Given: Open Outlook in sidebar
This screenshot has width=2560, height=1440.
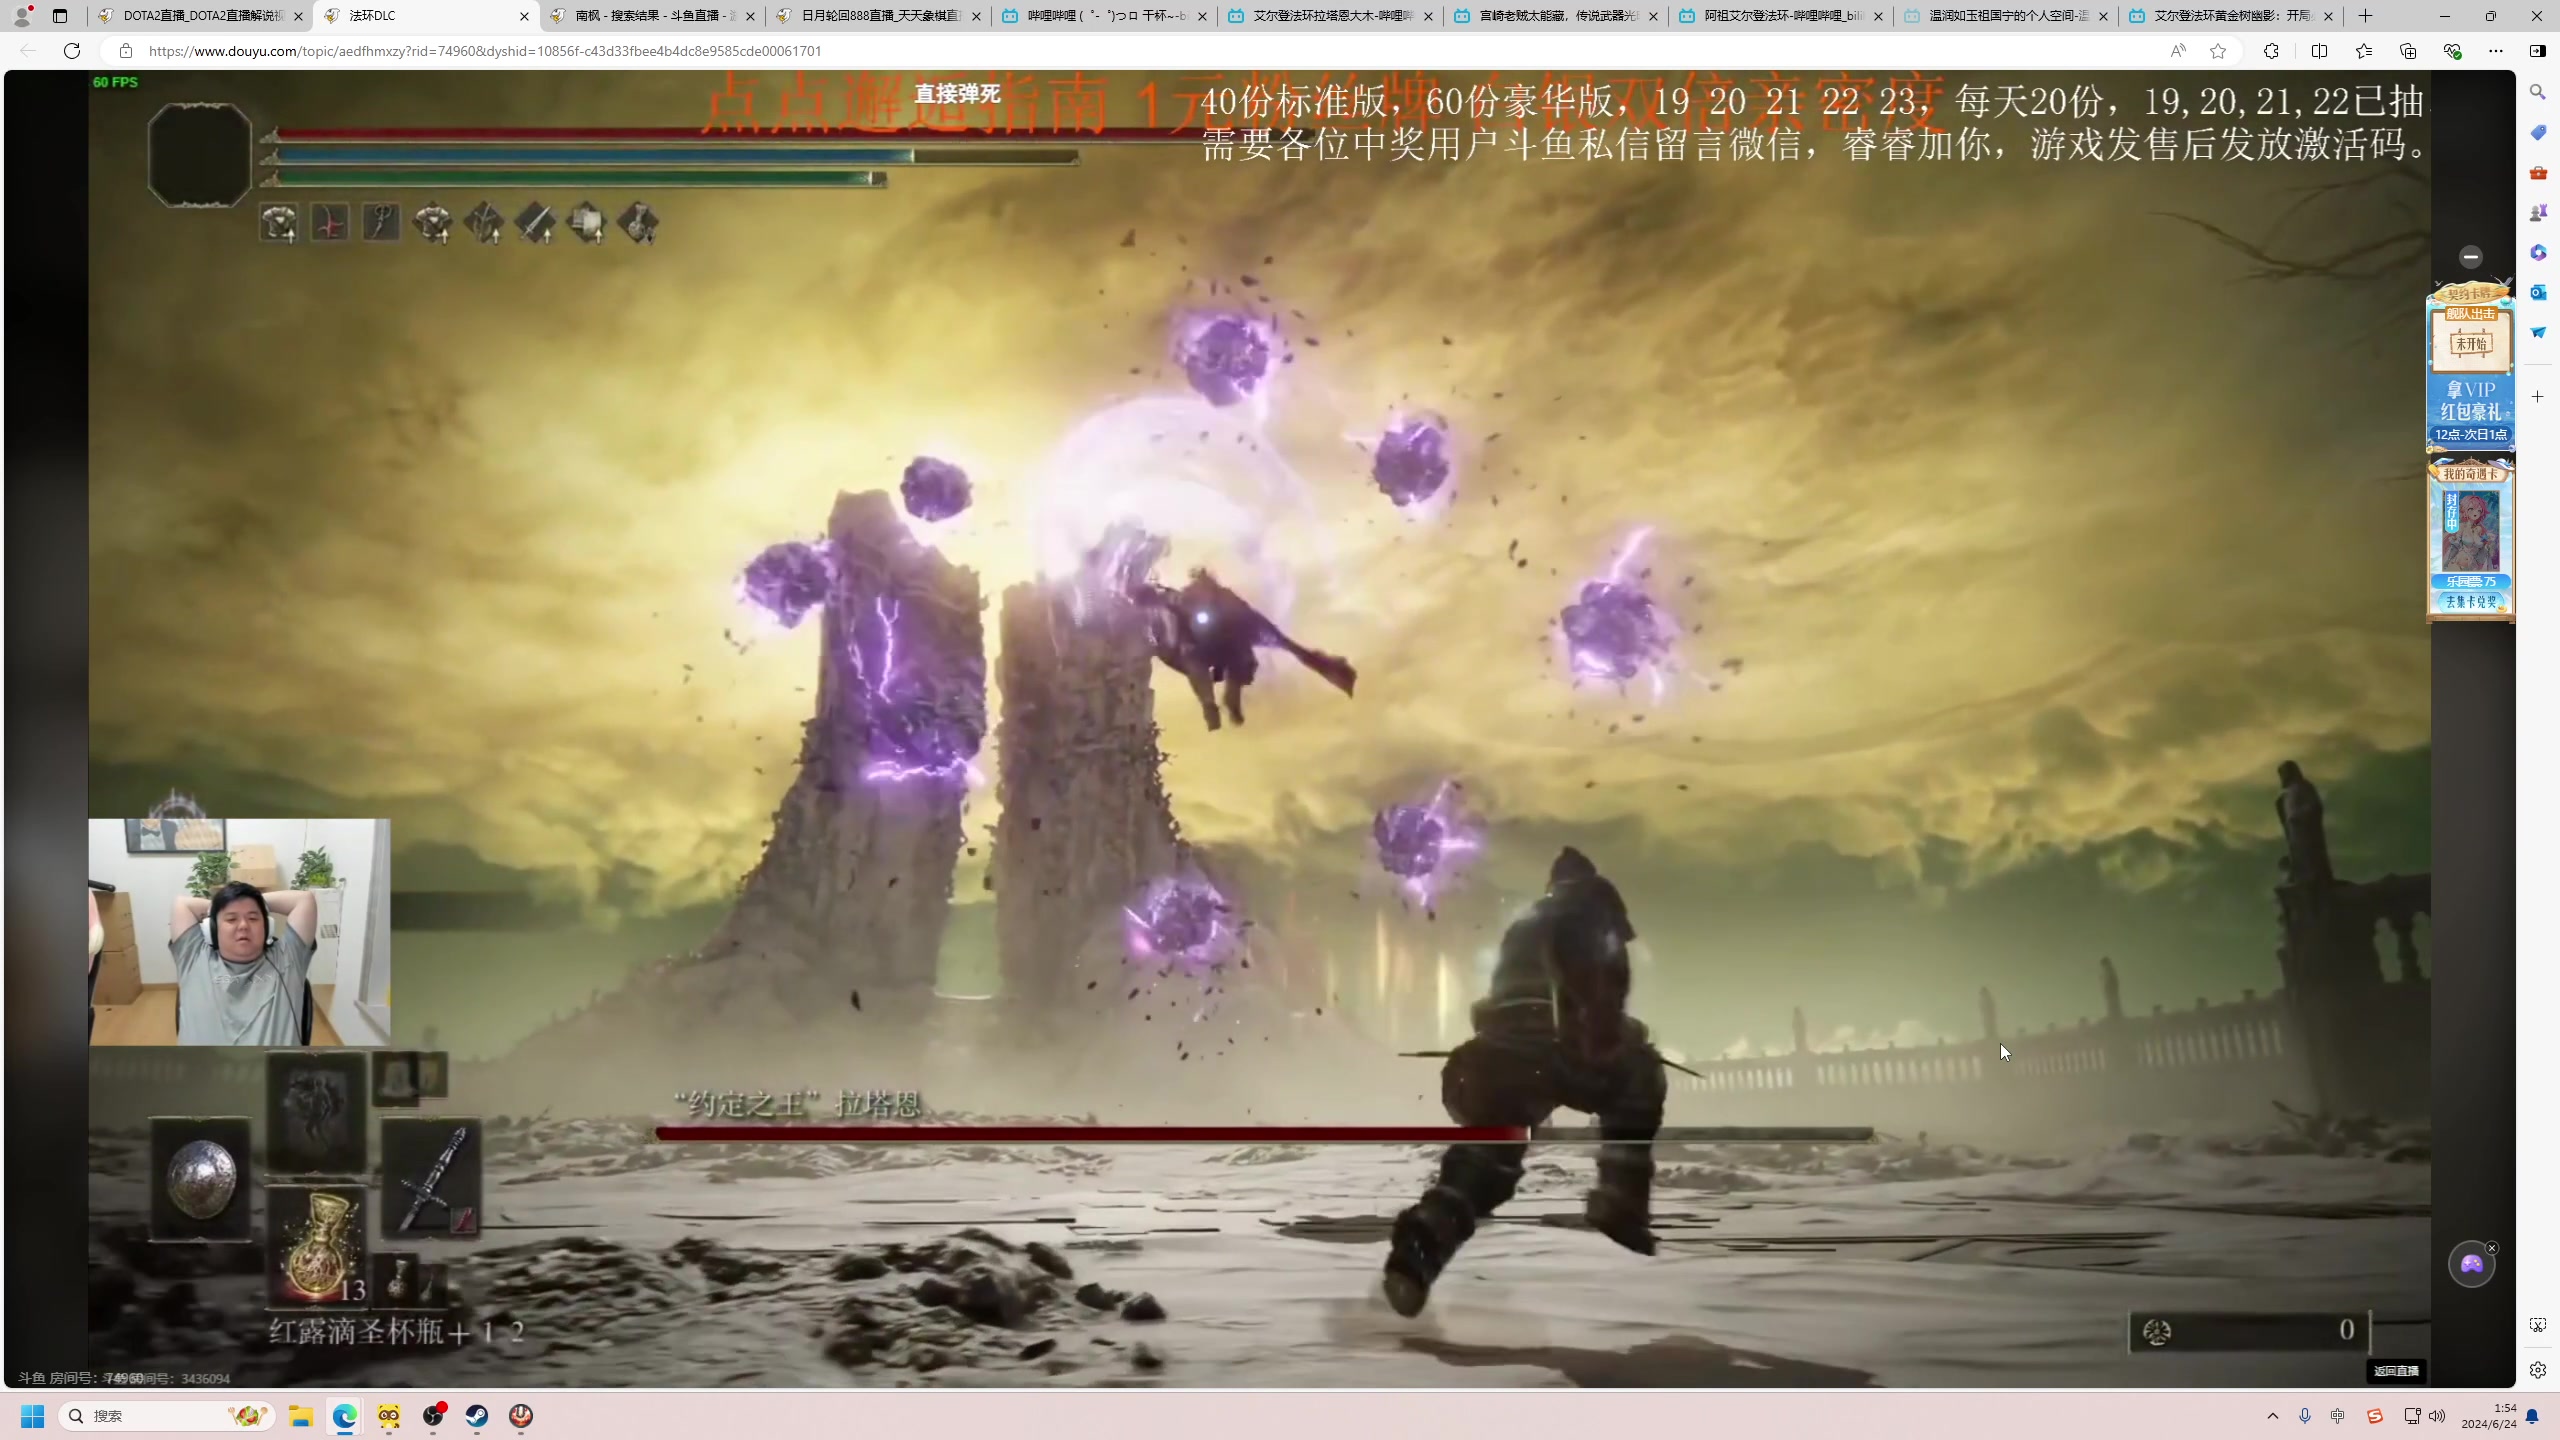Looking at the screenshot, I should point(2538,292).
